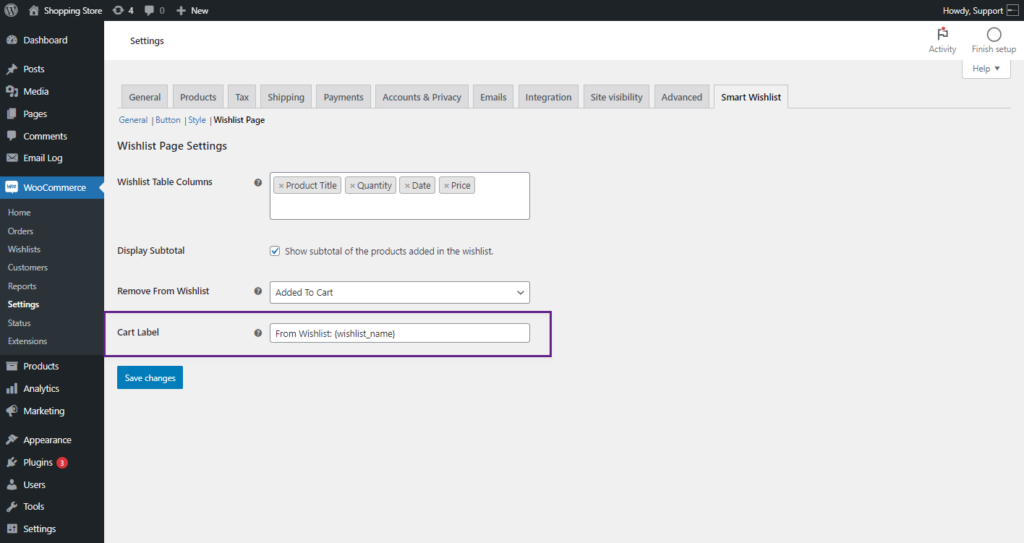Click bottom Settings sliders icon in sidebar
The height and width of the screenshot is (543, 1024).
pos(12,529)
